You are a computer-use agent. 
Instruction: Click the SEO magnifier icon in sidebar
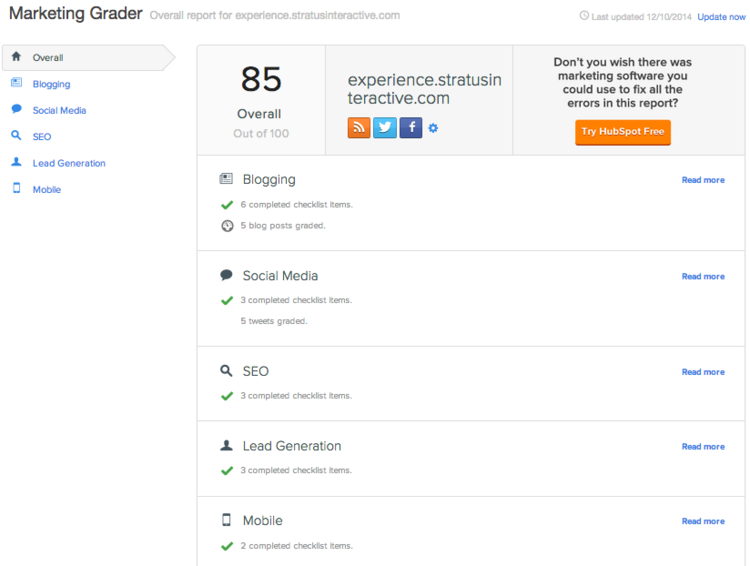coord(16,135)
